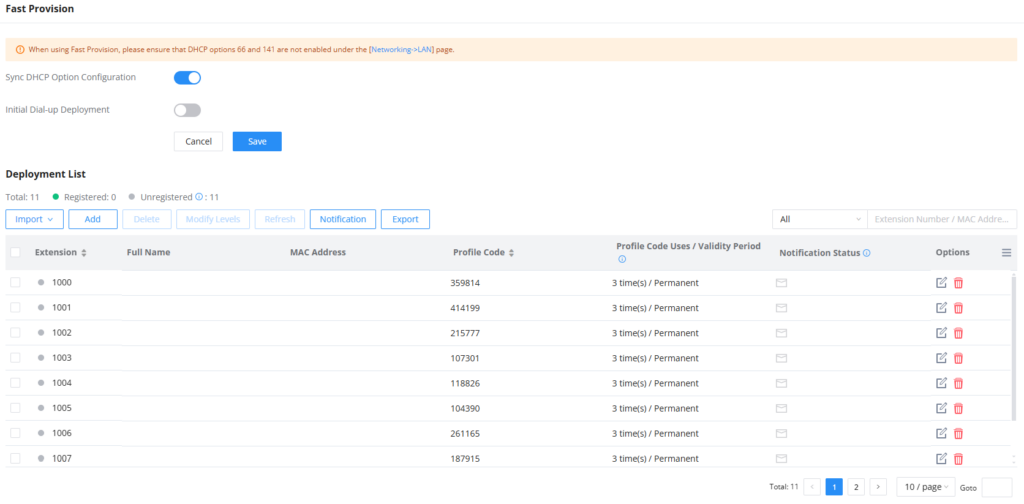Open the Import dropdown menu
This screenshot has height=504, width=1024.
click(35, 219)
